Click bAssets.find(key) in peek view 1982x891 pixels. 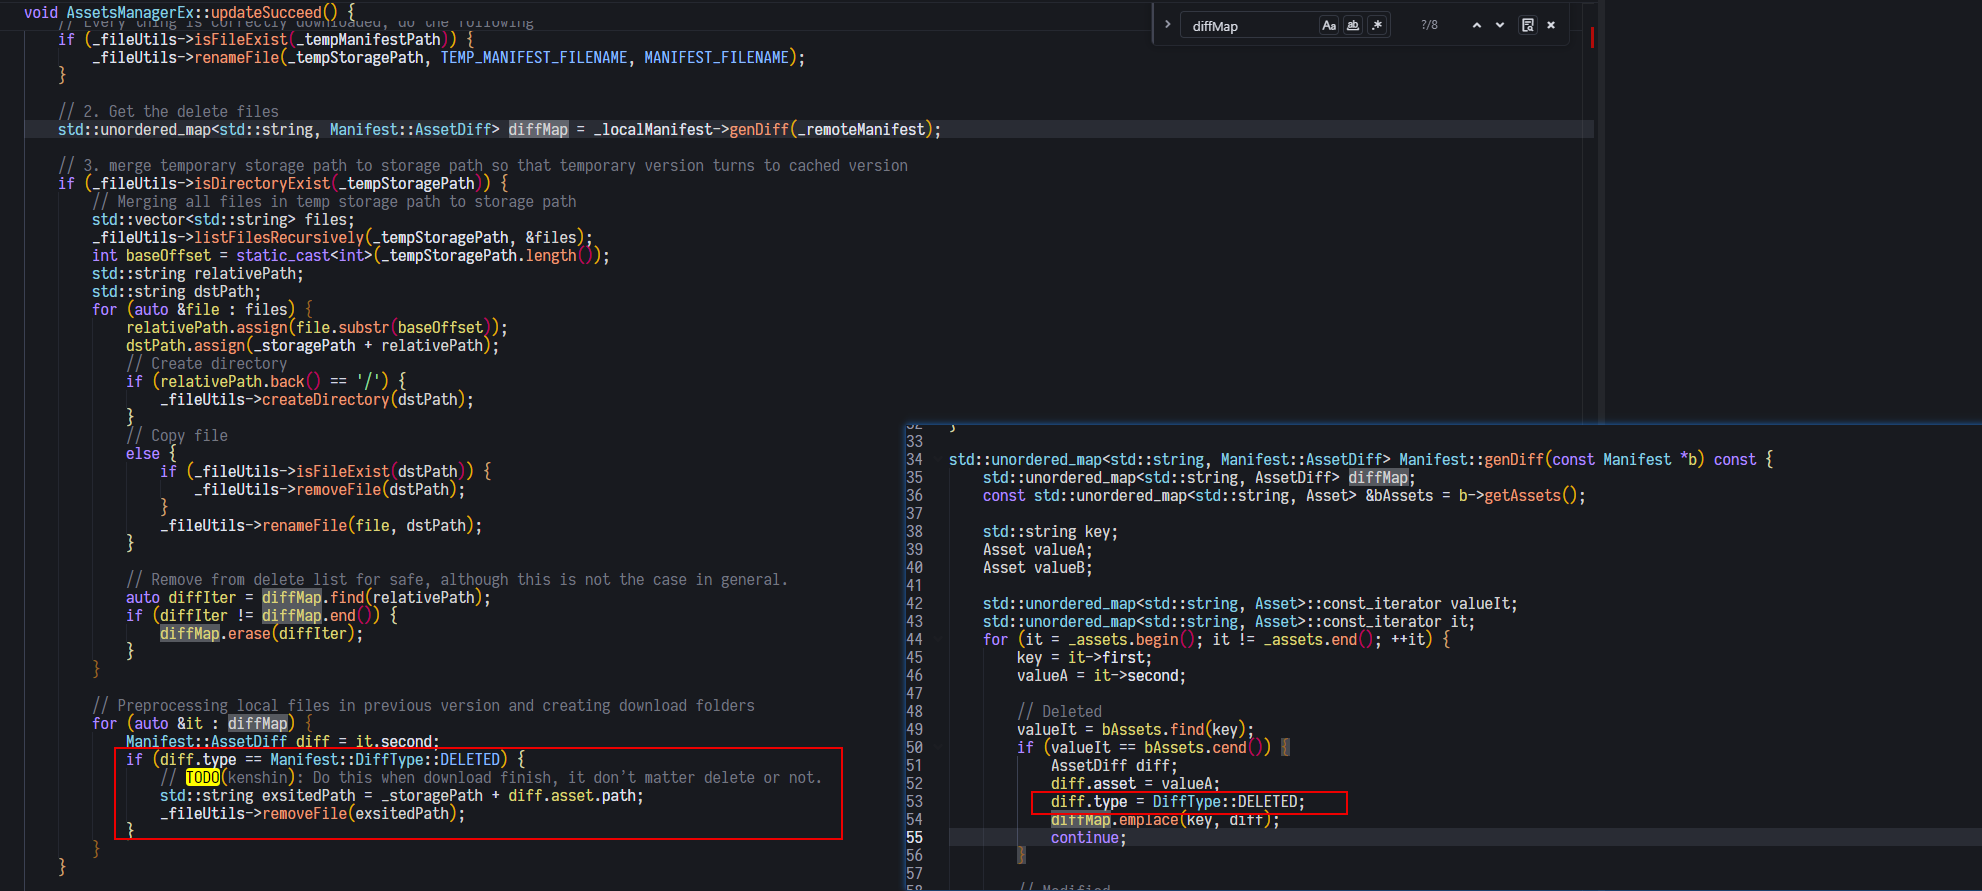click(1173, 730)
